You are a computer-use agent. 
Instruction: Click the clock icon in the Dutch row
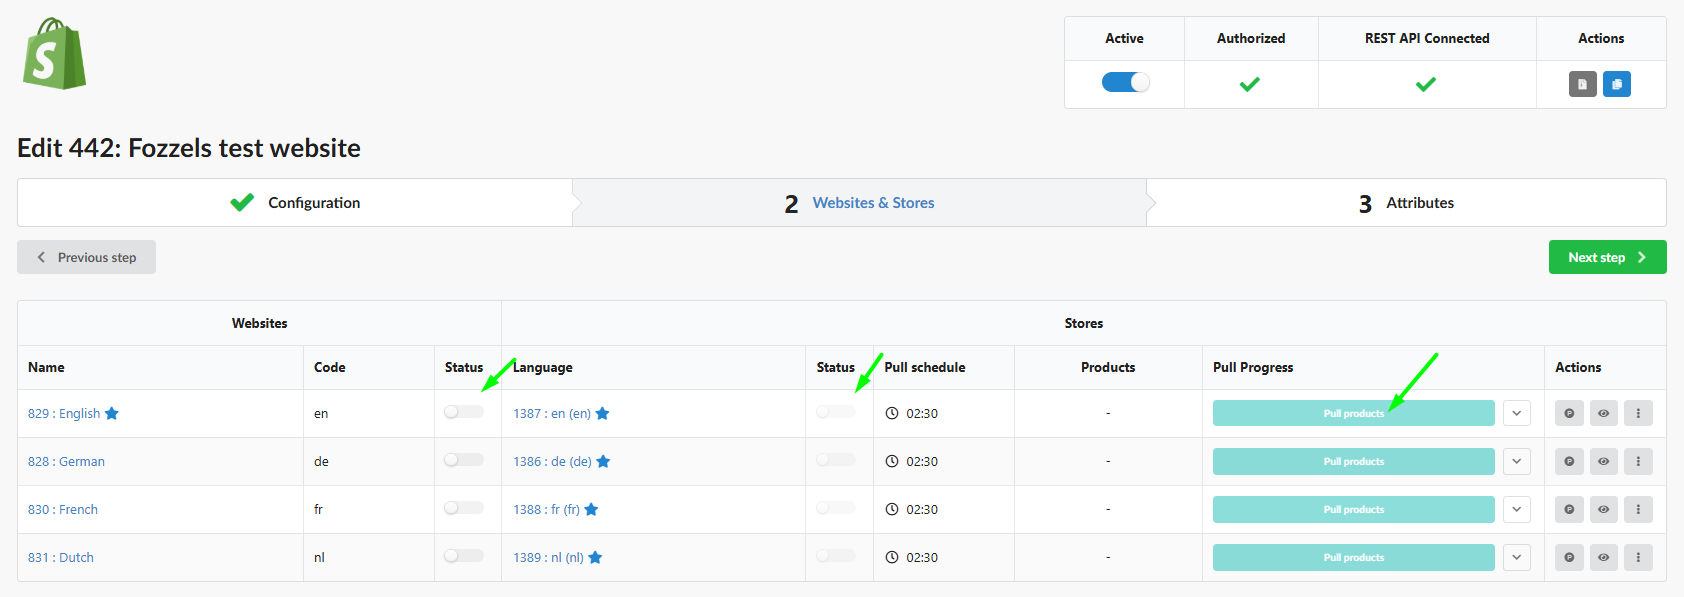coord(892,557)
